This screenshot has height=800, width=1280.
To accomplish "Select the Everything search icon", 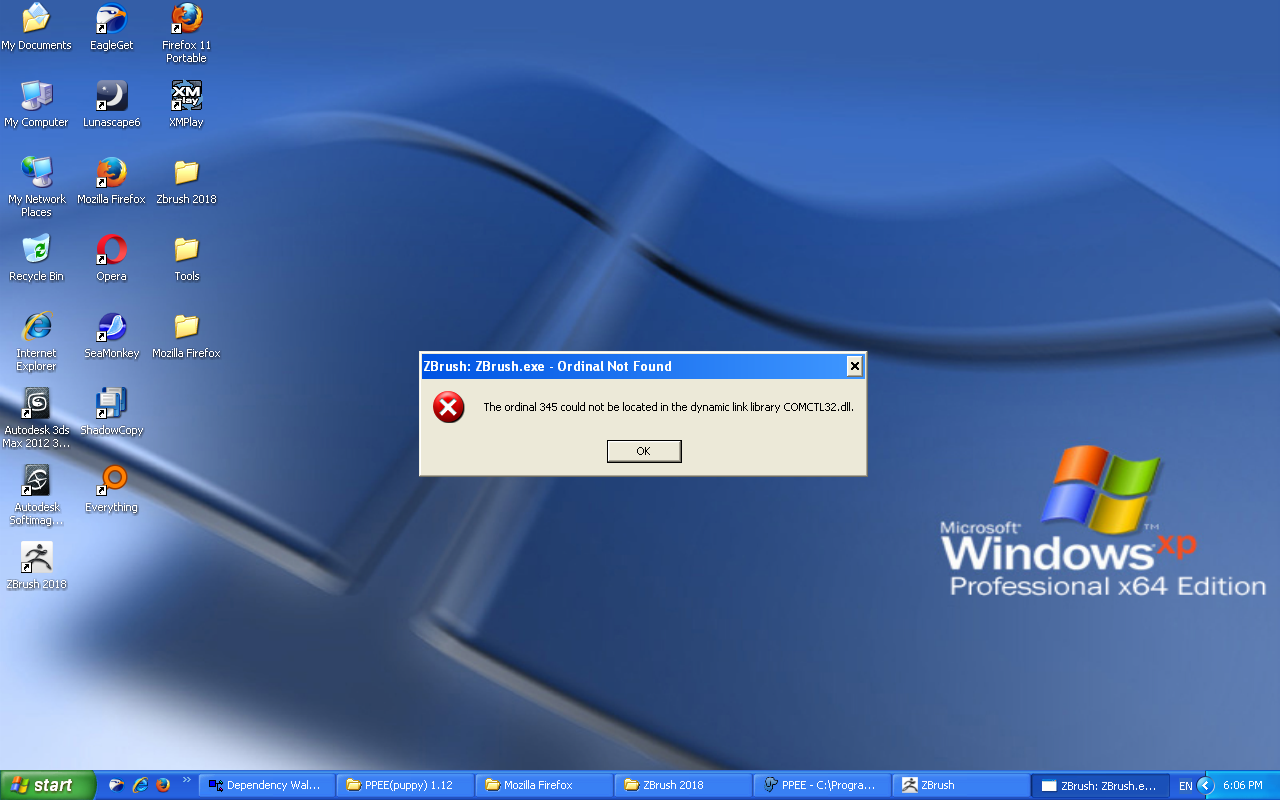I will point(112,489).
